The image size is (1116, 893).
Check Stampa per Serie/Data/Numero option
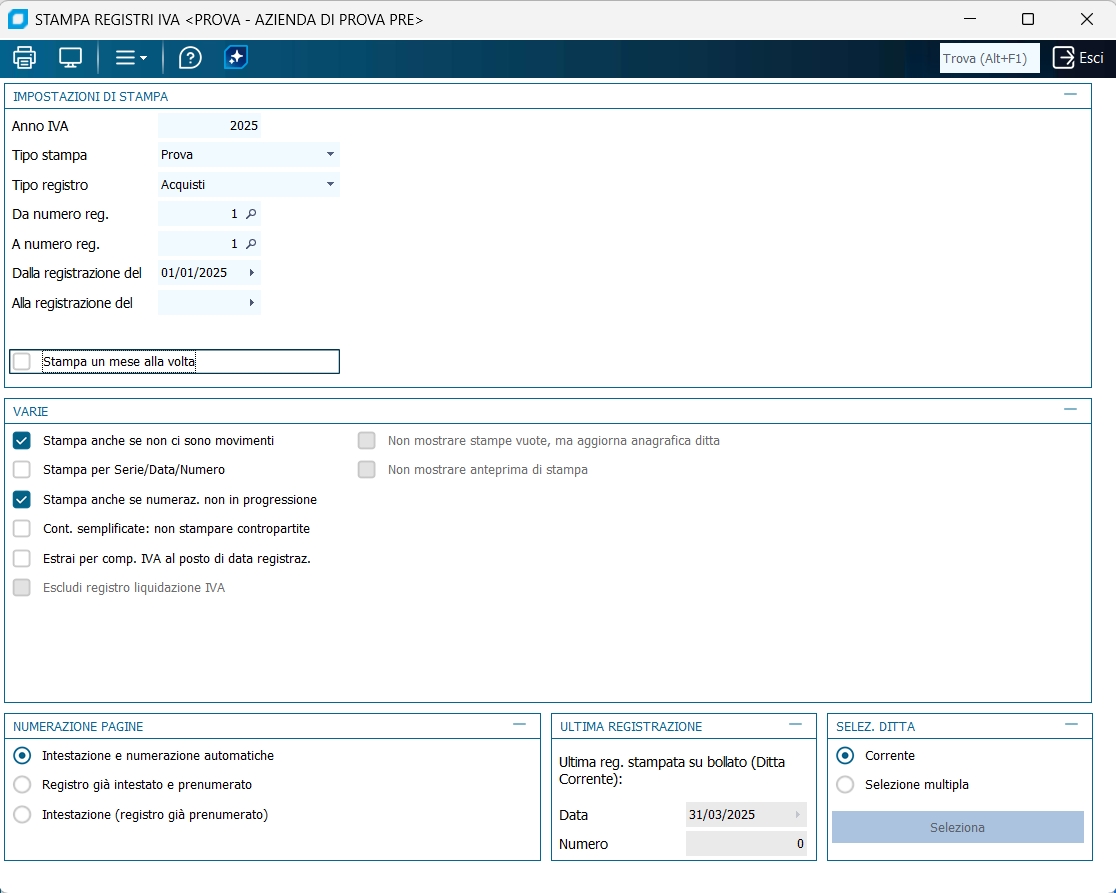tap(22, 470)
